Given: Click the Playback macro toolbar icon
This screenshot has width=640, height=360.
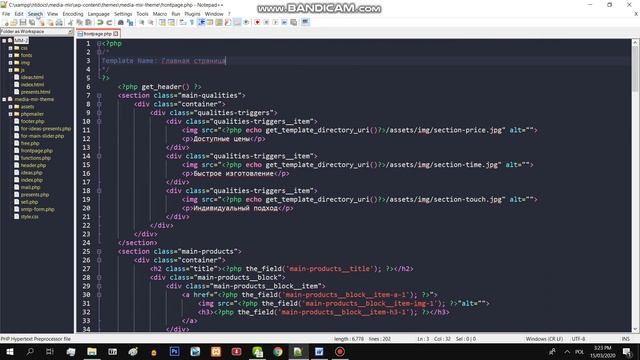Looking at the screenshot, I should (x=275, y=22).
